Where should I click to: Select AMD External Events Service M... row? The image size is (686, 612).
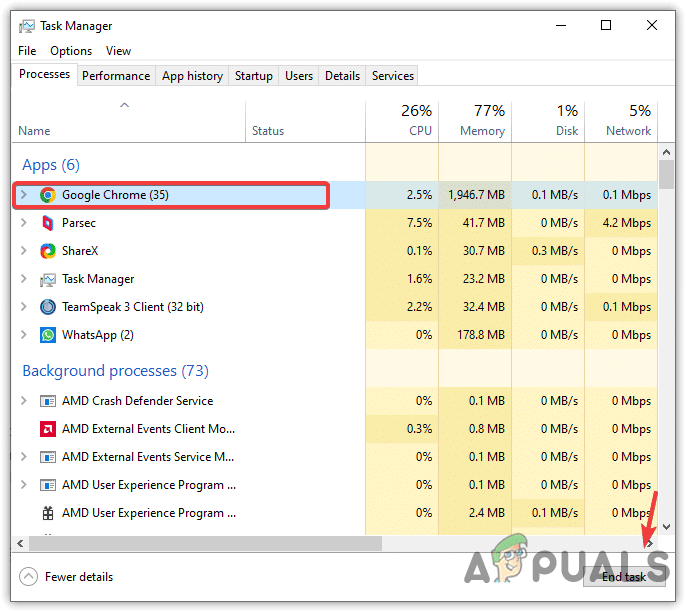335,457
